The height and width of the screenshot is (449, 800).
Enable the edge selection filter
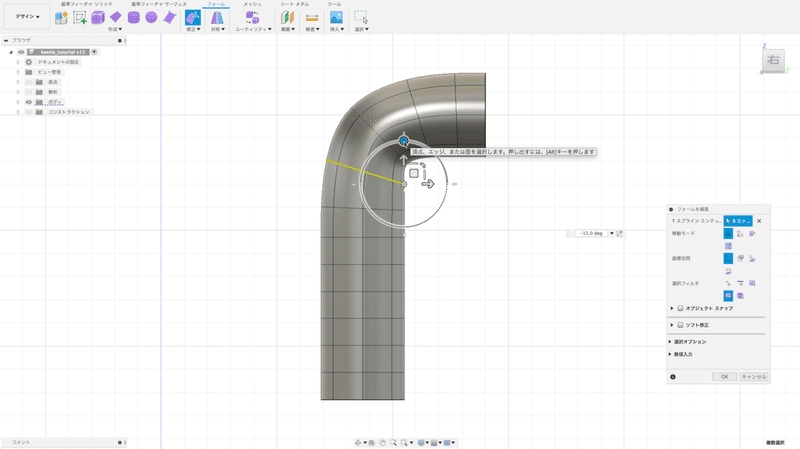pos(740,283)
